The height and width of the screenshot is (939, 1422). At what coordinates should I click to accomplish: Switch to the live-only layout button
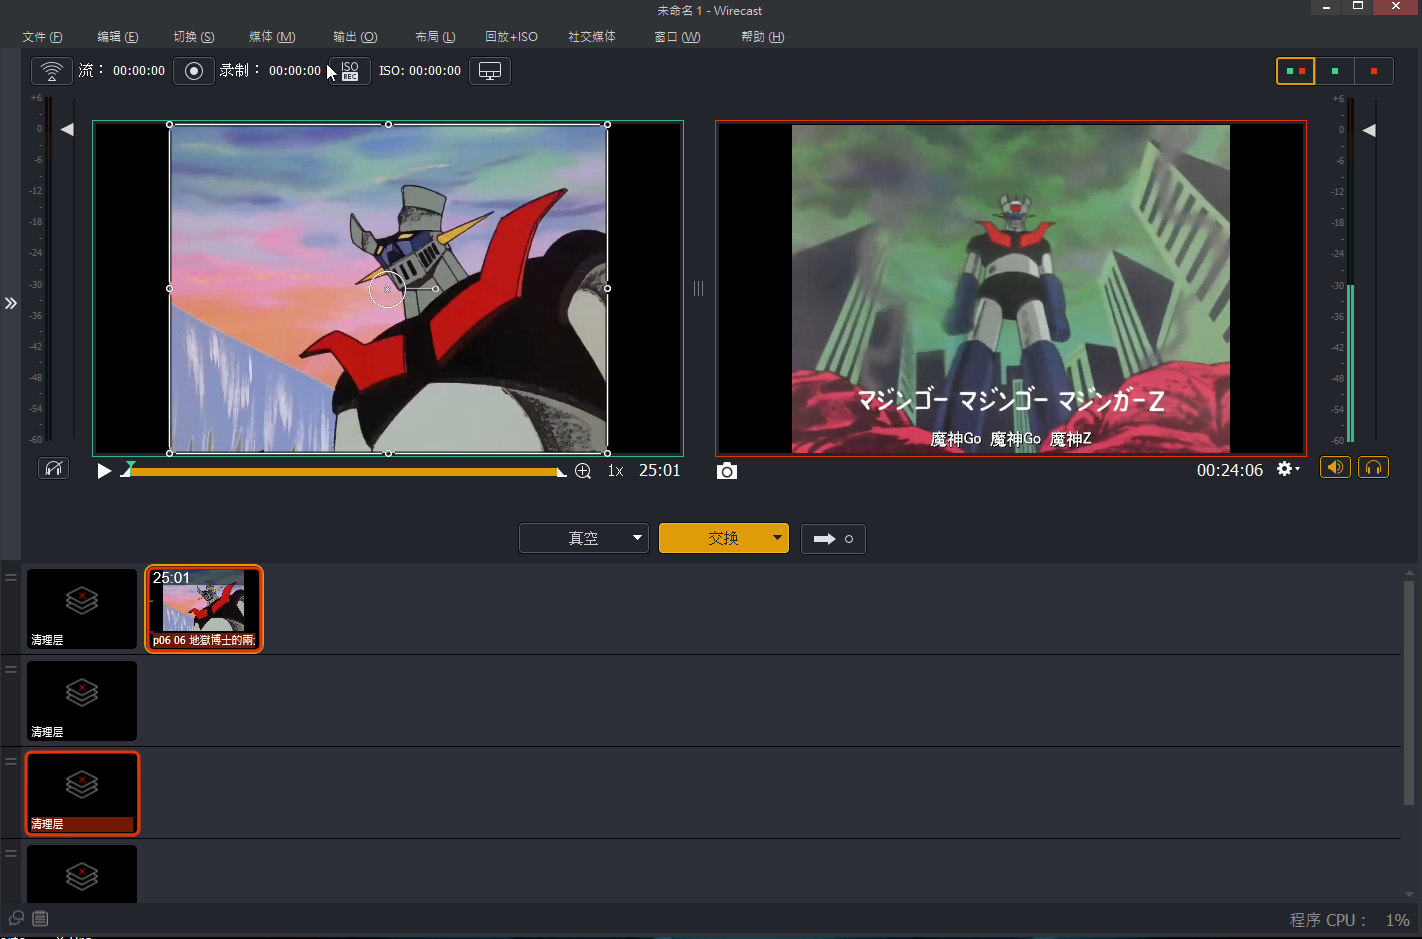click(x=1374, y=71)
